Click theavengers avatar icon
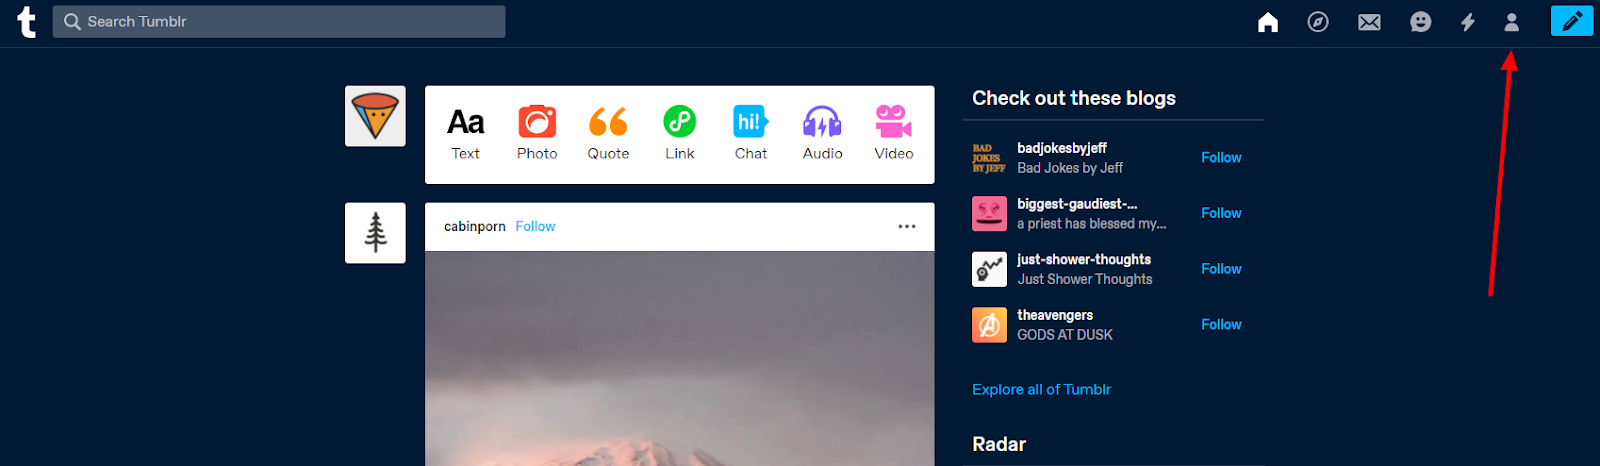Screen dimensions: 1600x466 pos(989,325)
